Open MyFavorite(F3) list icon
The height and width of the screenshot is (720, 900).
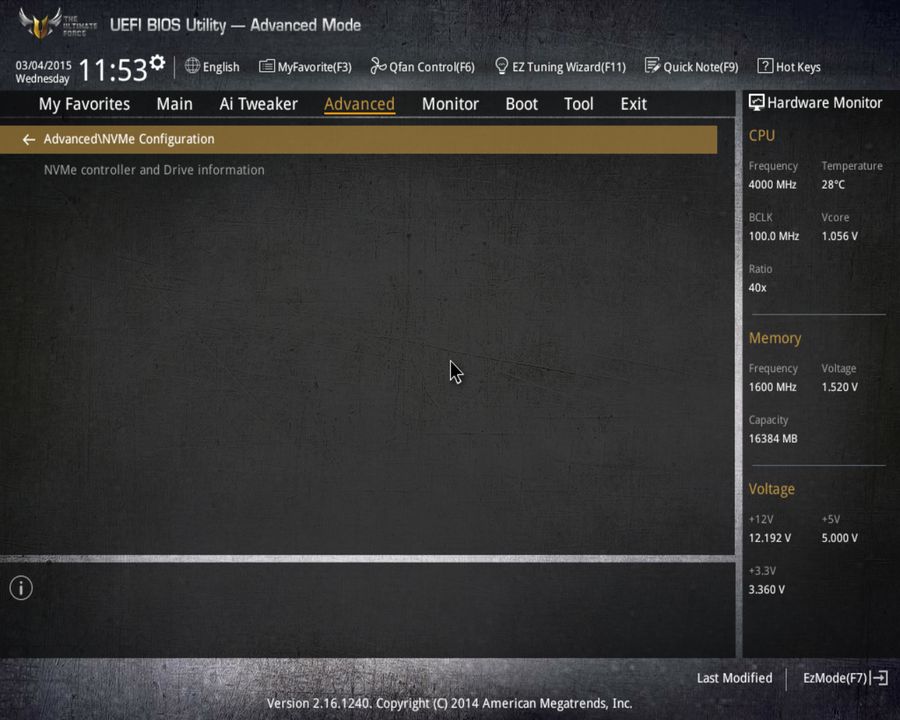266,67
